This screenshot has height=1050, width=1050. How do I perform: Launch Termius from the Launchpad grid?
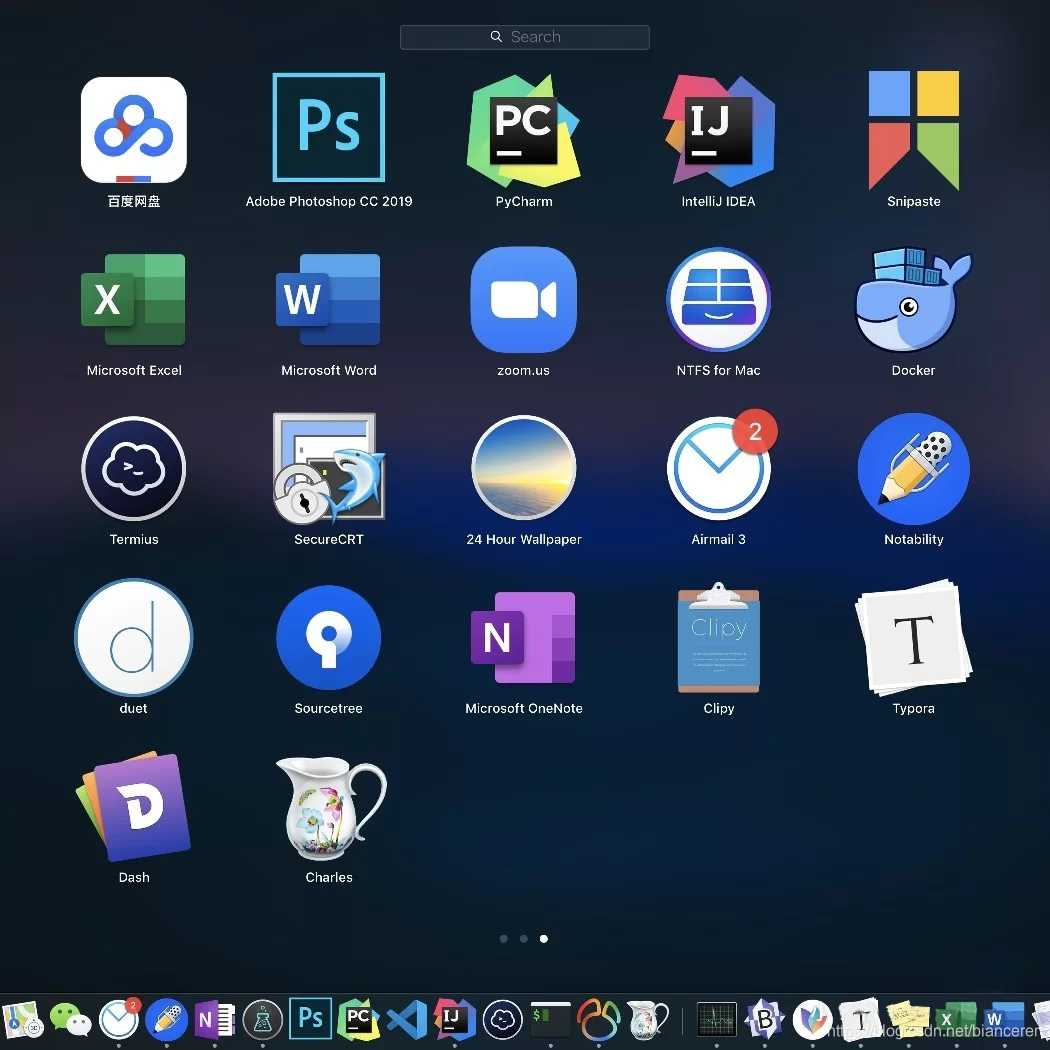tap(134, 468)
